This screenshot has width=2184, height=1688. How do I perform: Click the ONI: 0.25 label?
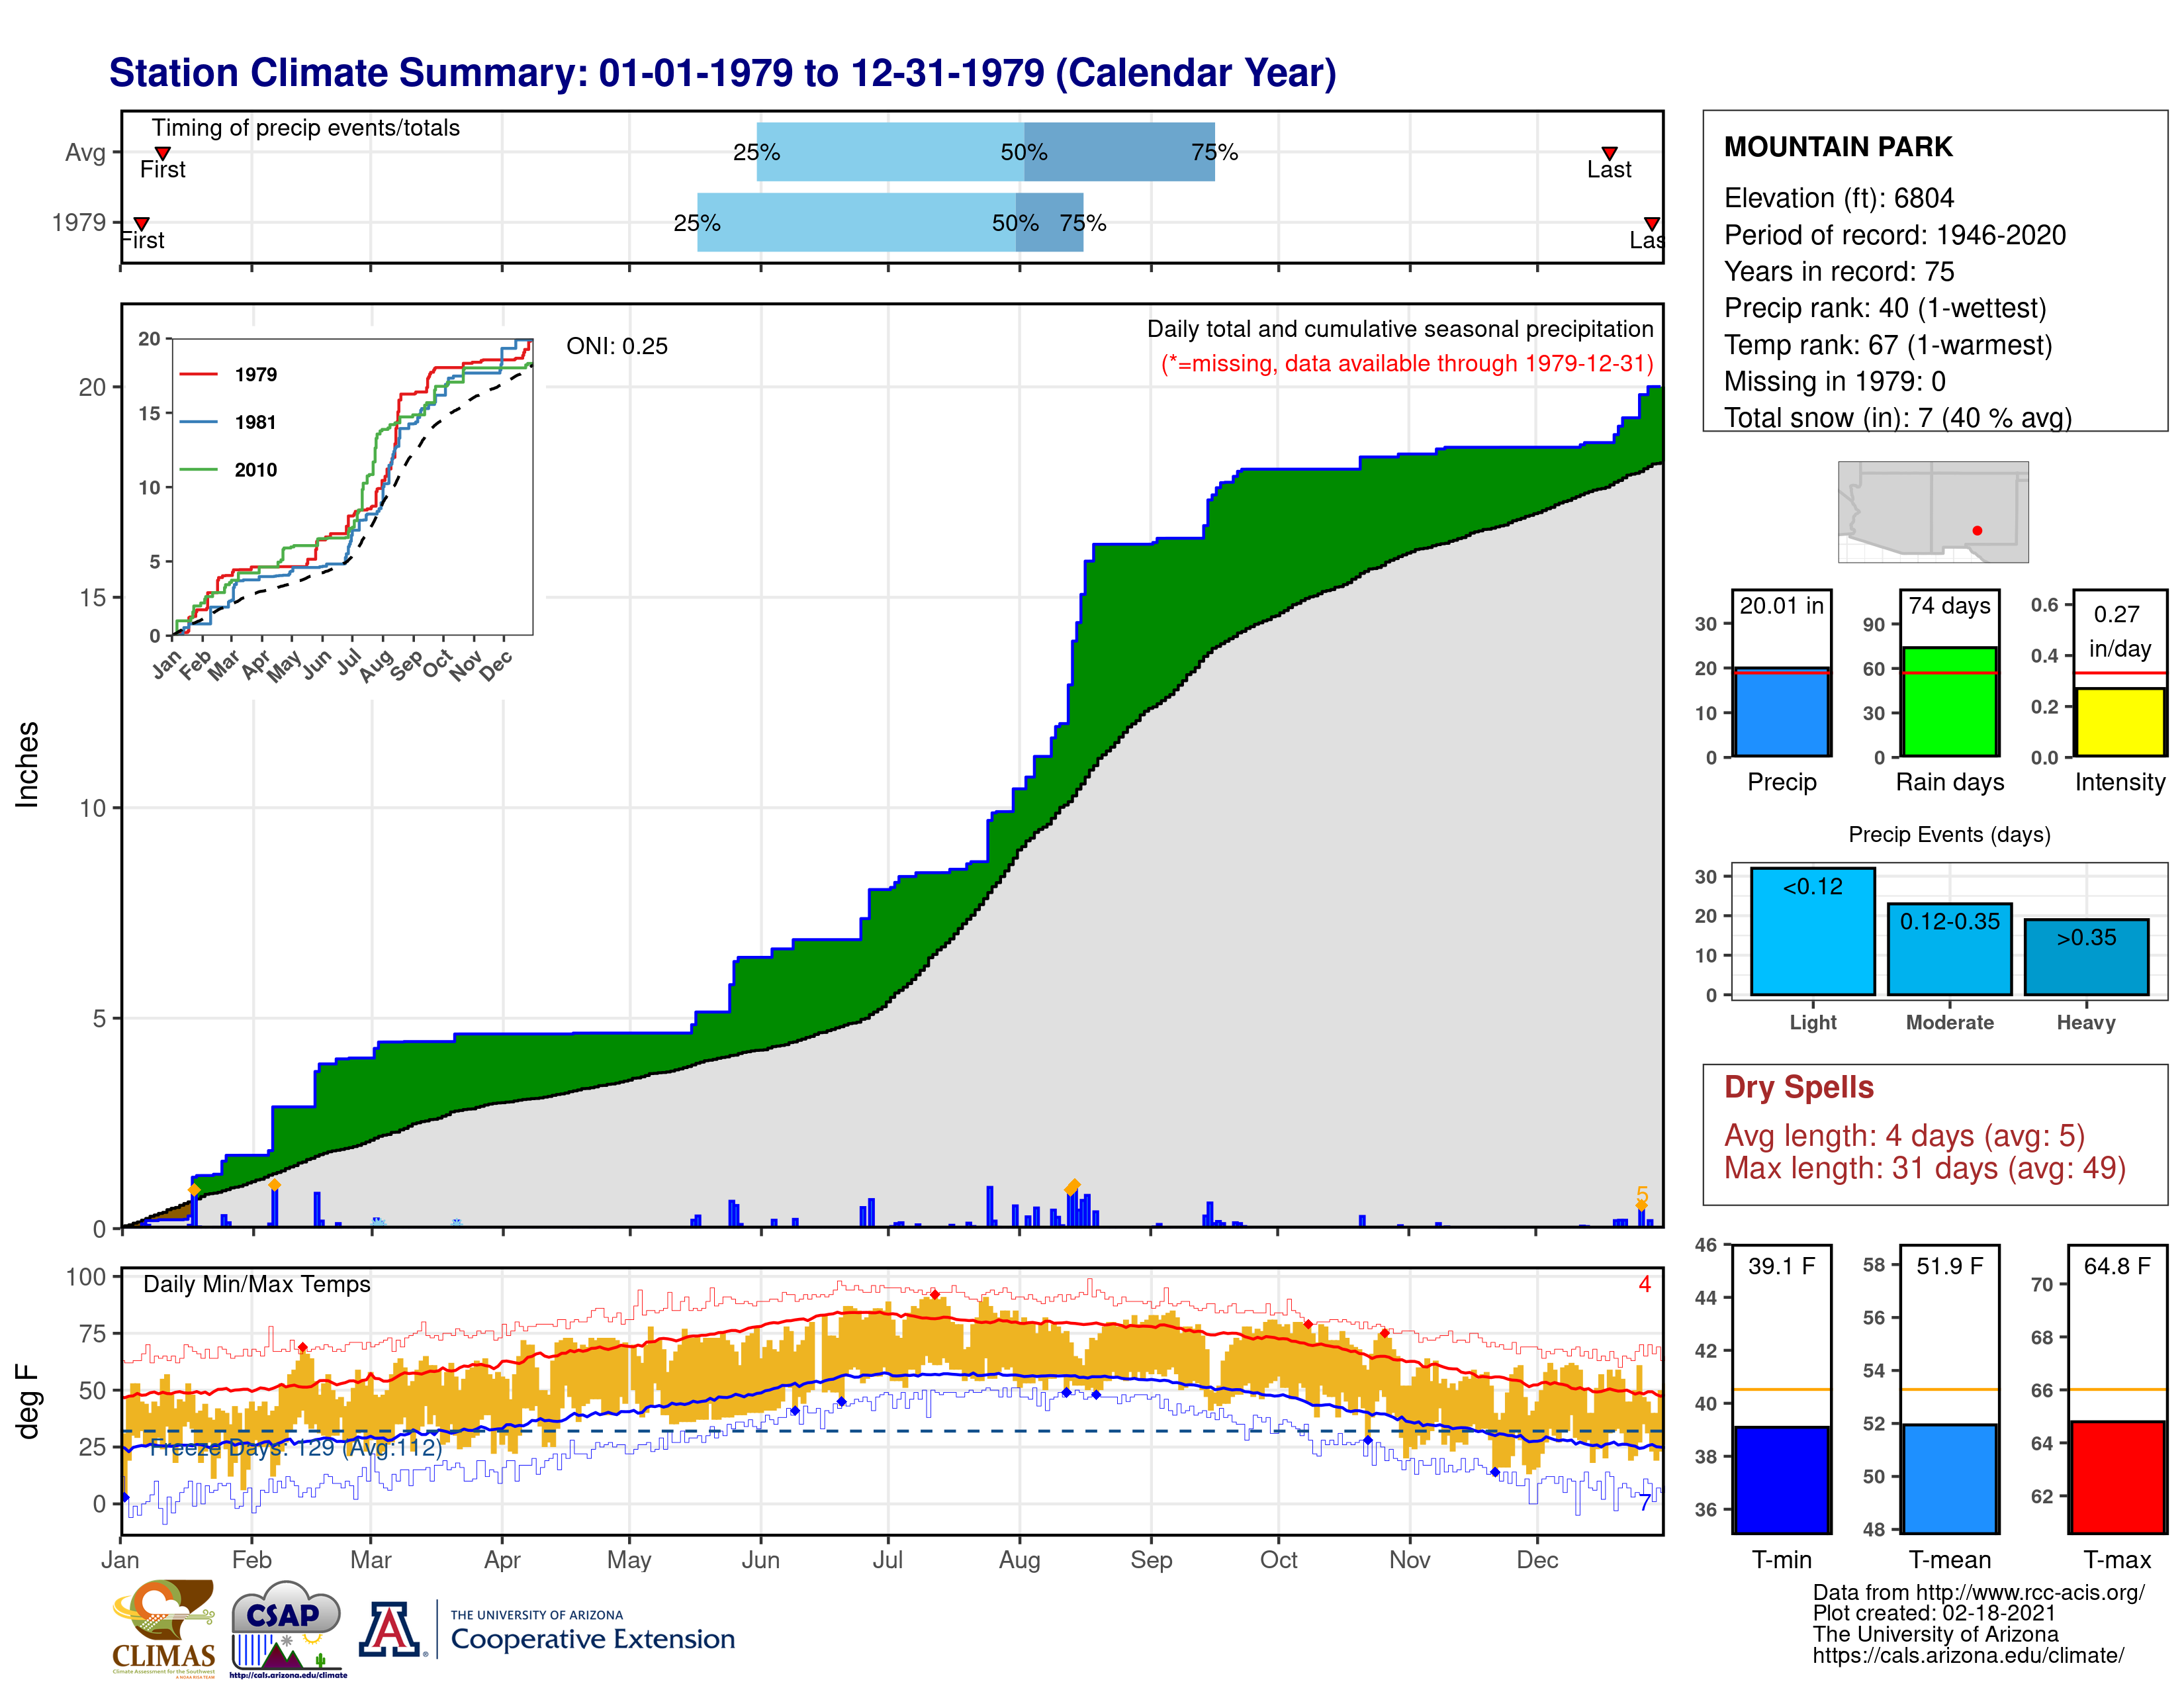[x=617, y=347]
